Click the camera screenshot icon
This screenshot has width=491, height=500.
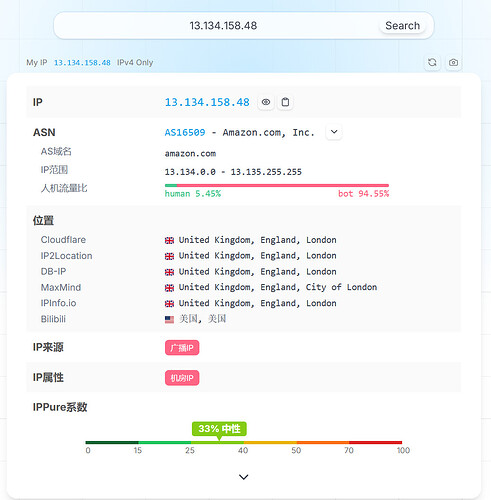[453, 62]
